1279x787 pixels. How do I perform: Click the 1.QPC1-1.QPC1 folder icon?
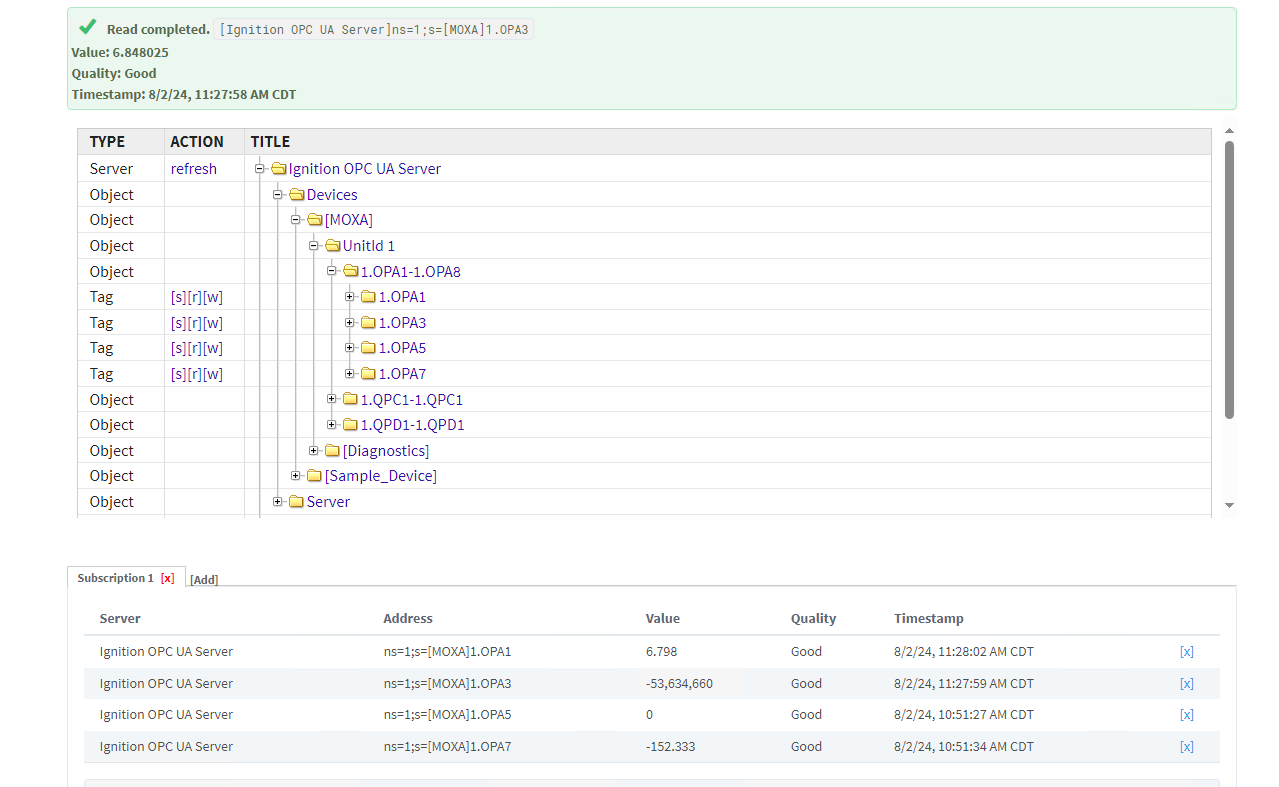351,400
